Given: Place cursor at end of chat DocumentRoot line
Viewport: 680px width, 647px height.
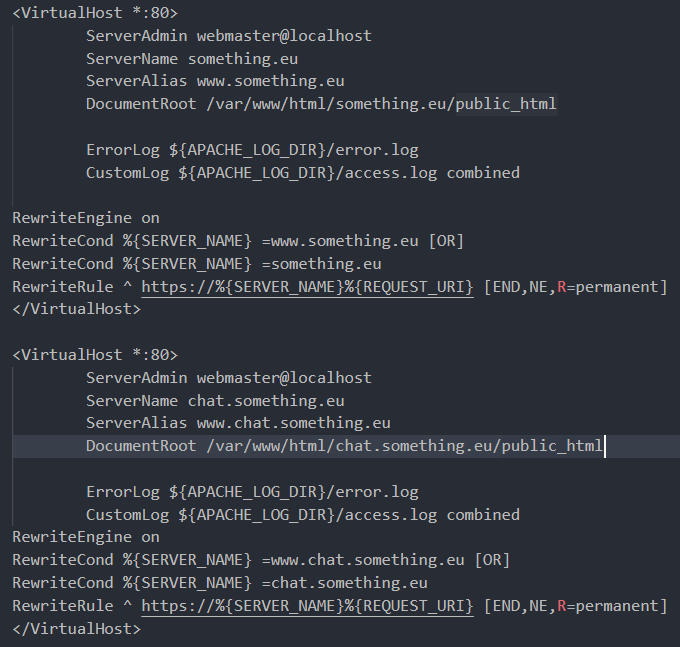Looking at the screenshot, I should (604, 446).
